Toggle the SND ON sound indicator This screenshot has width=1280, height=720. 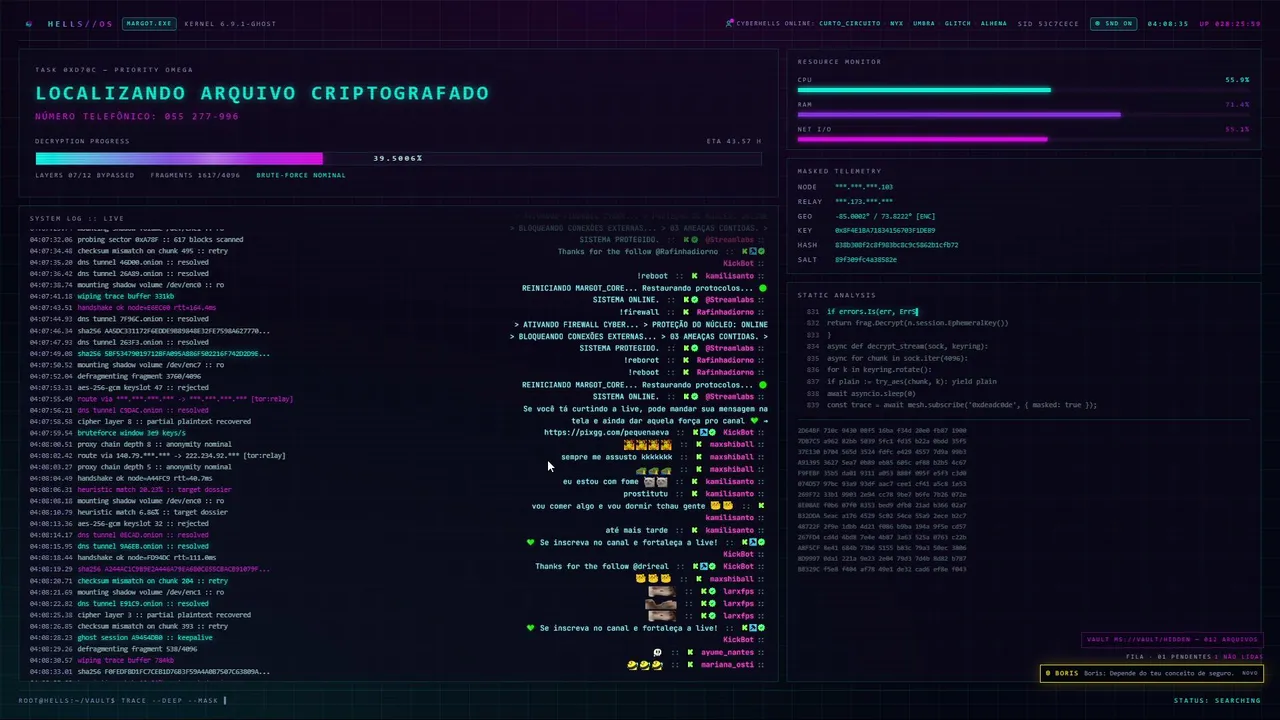pyautogui.click(x=1113, y=23)
